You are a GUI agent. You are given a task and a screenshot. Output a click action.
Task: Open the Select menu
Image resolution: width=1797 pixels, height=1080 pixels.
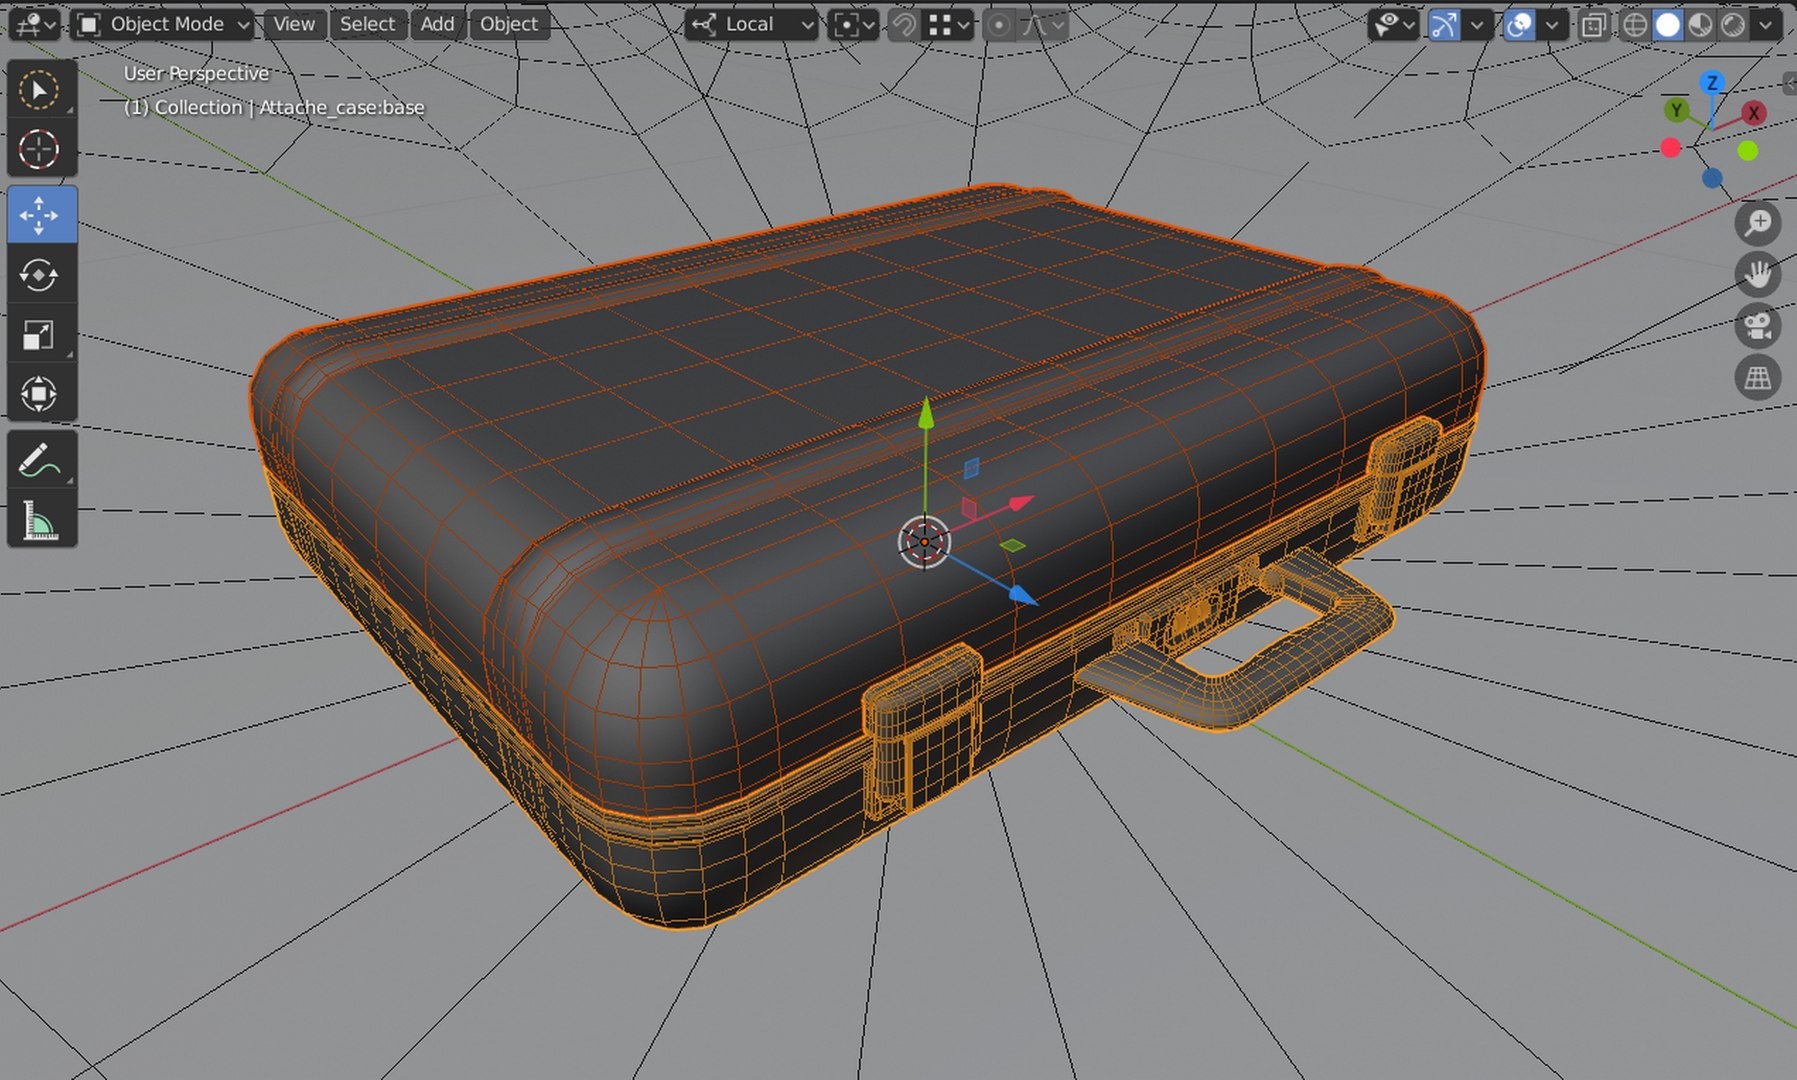point(367,25)
